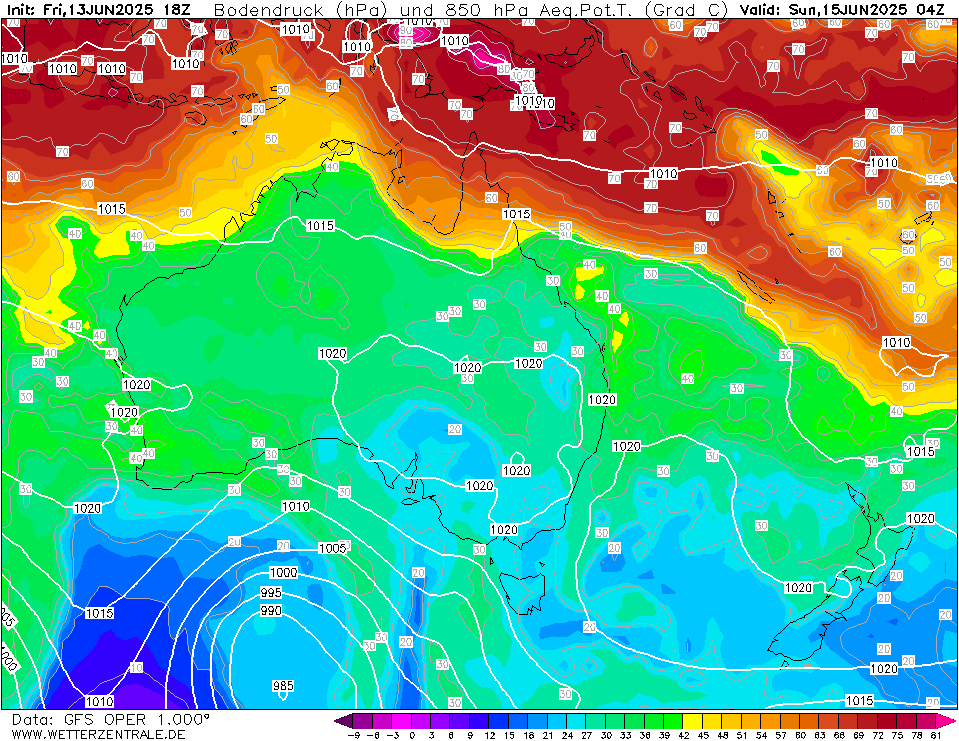This screenshot has width=959, height=741.
Task: Choose the orange legend swatch between 54 and 57
Action: 771,721
